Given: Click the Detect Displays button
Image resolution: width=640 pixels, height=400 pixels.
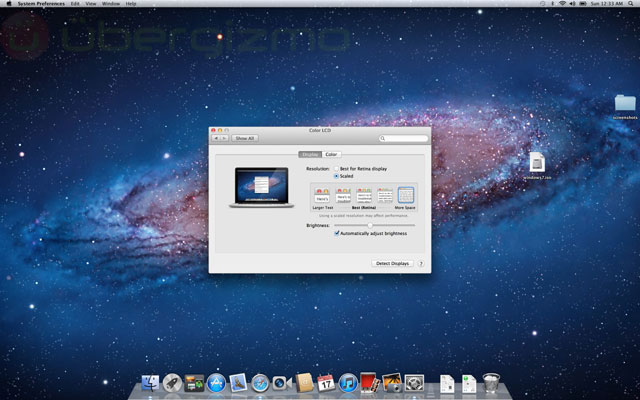Looking at the screenshot, I should [392, 264].
